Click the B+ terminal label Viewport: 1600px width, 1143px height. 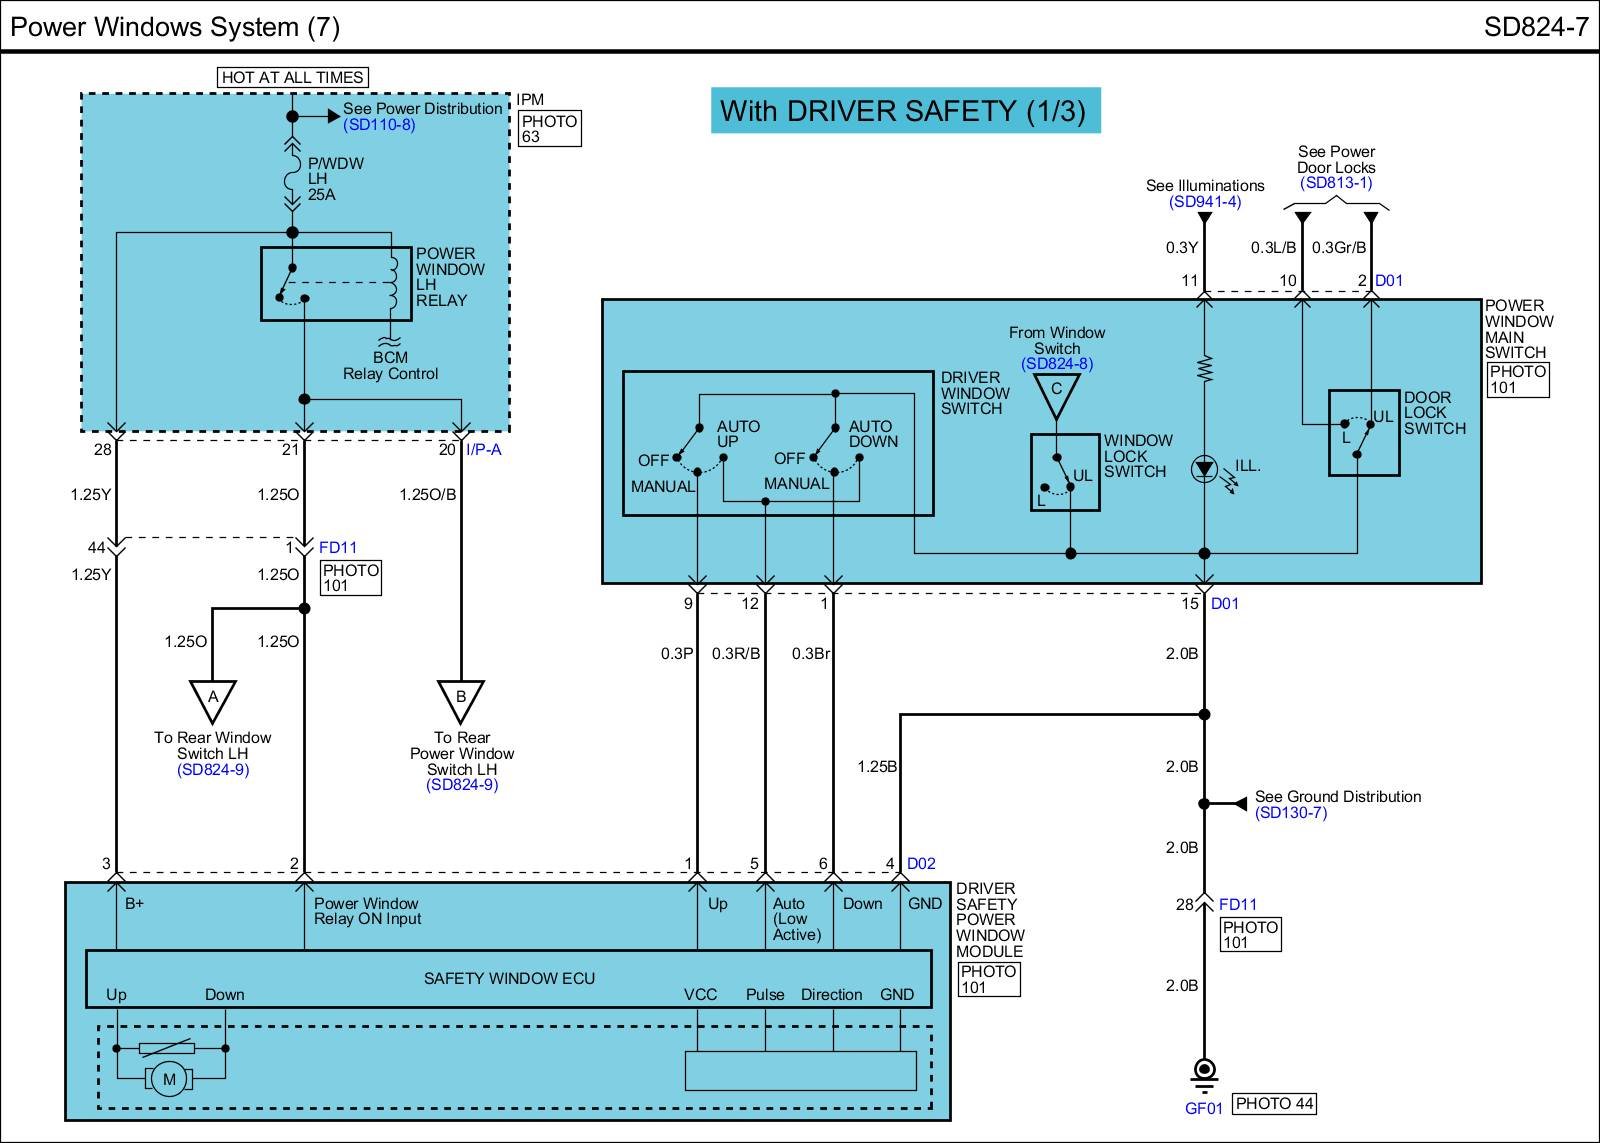click(x=134, y=904)
